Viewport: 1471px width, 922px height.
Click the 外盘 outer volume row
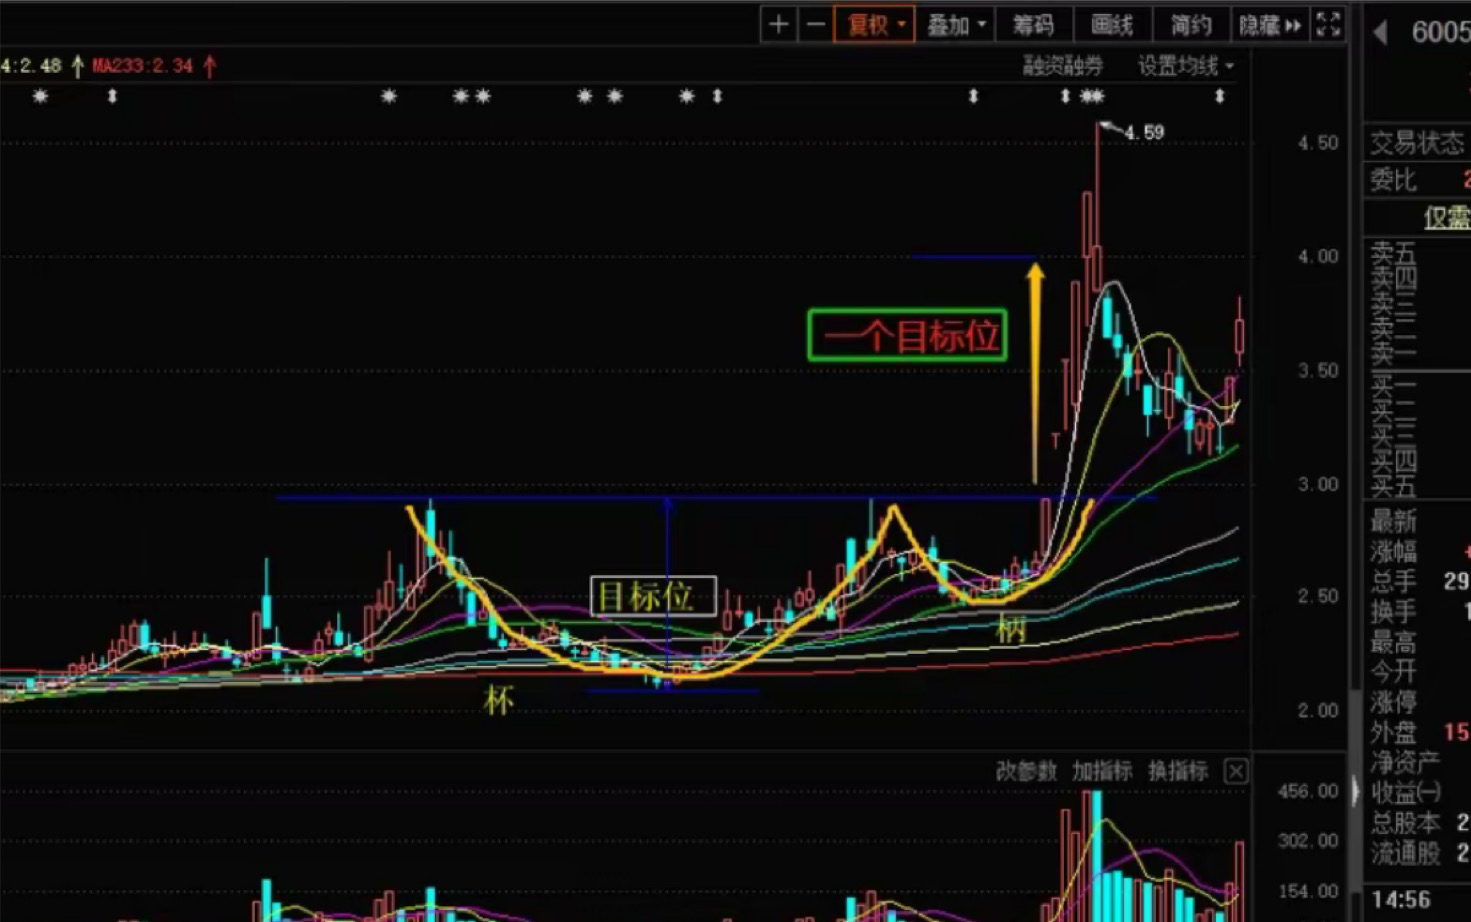1418,732
